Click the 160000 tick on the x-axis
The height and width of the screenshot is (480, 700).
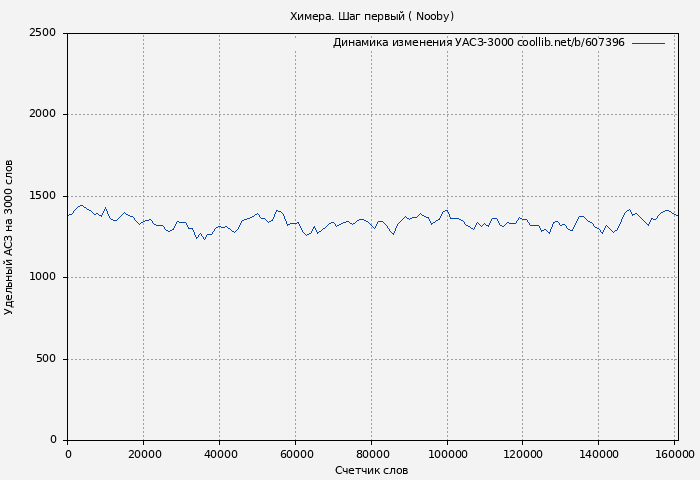674,454
